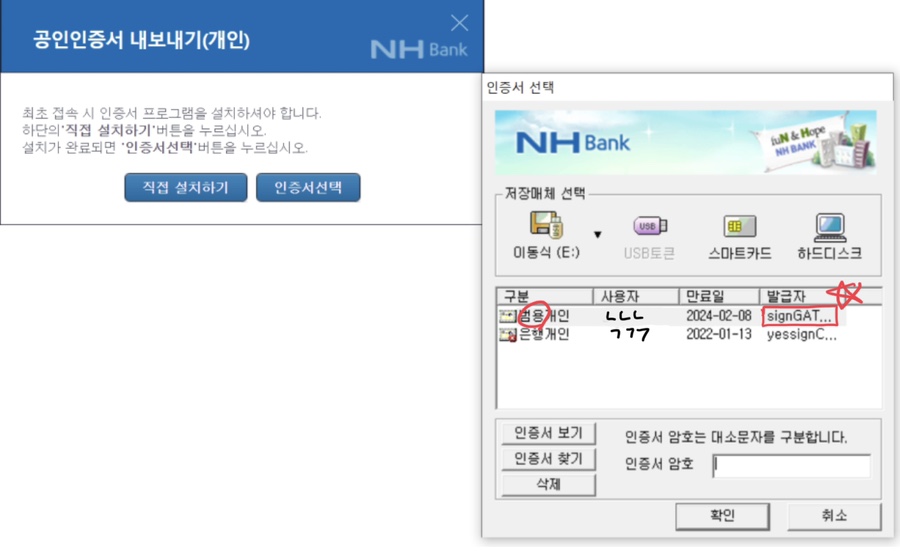Click the 2024-02-08 expiry date cell
The height and width of the screenshot is (552, 900).
point(719,316)
